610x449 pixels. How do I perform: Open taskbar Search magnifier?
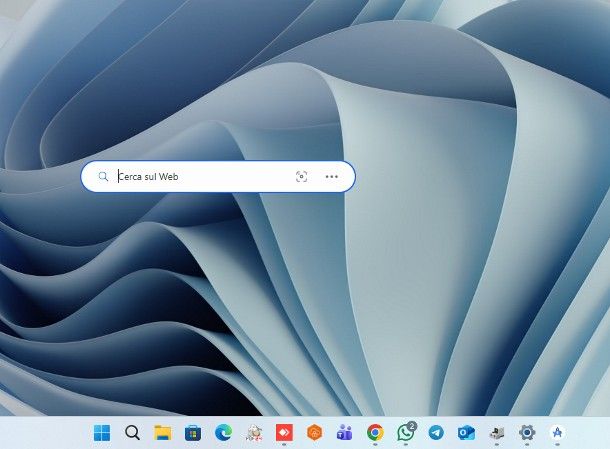pyautogui.click(x=132, y=433)
